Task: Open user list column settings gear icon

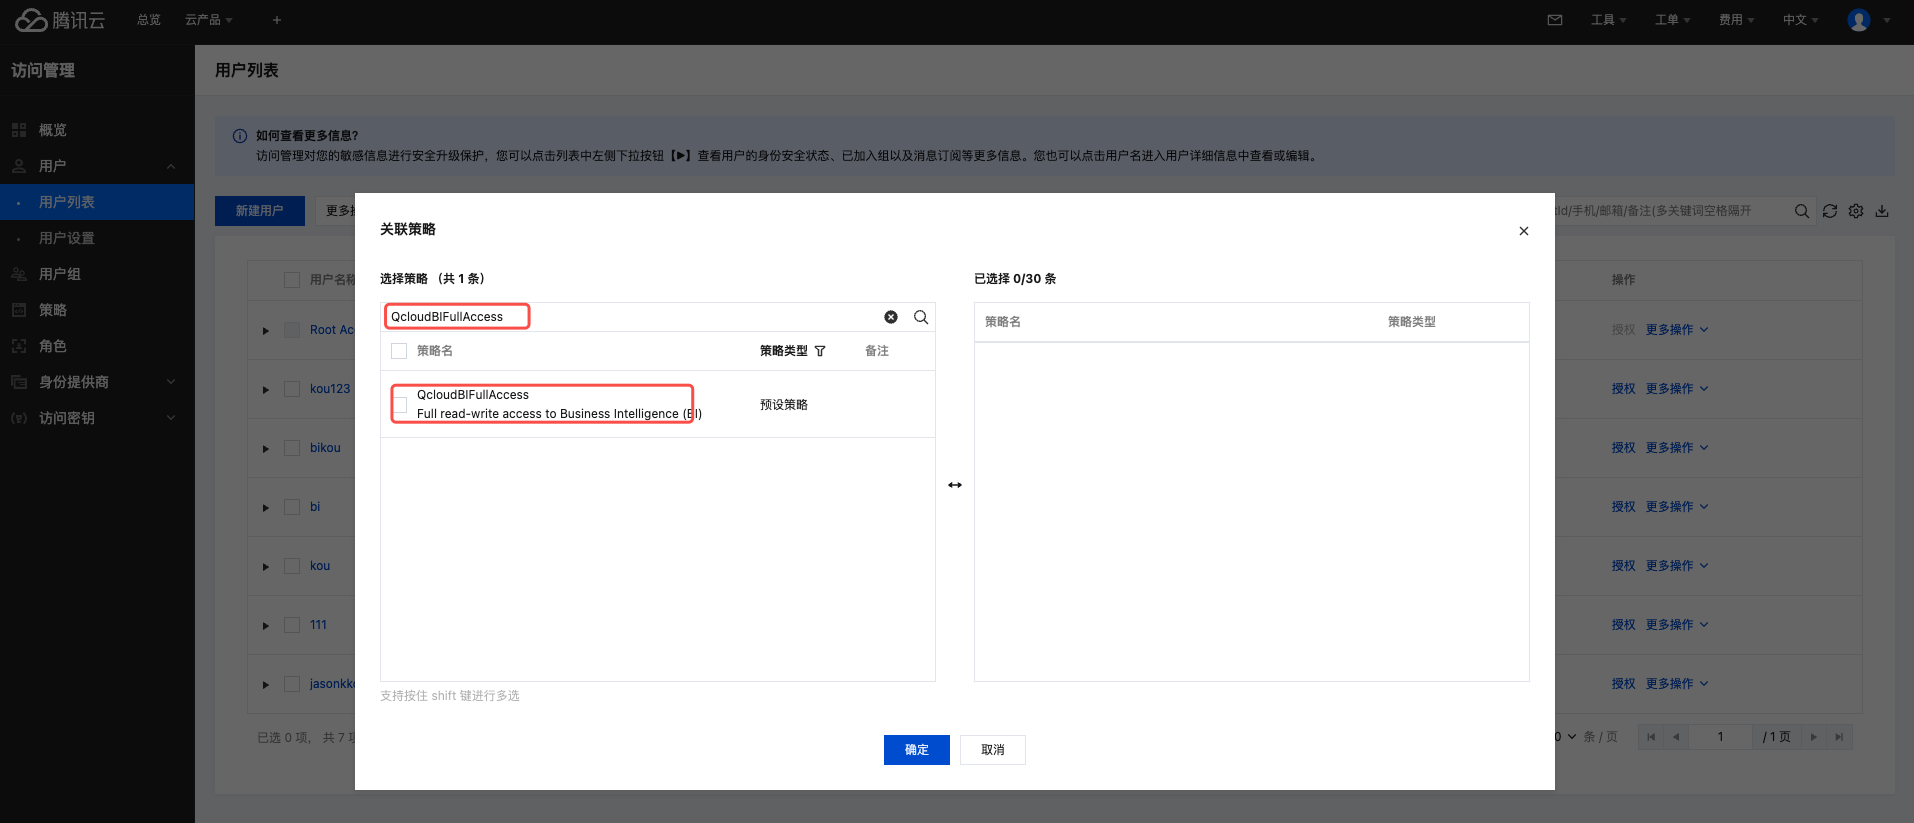Action: pos(1856,211)
